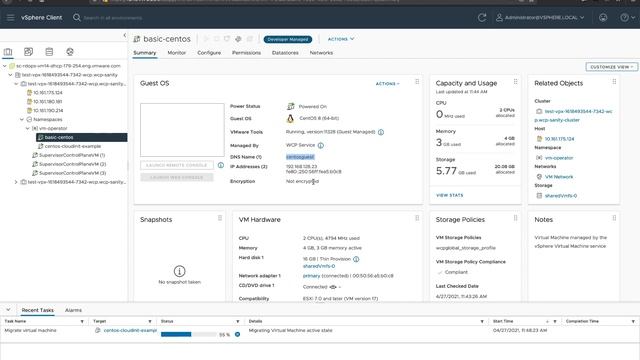The height and width of the screenshot is (360, 640).
Task: Click the Hard disk 1 info icon
Action: pos(356,259)
